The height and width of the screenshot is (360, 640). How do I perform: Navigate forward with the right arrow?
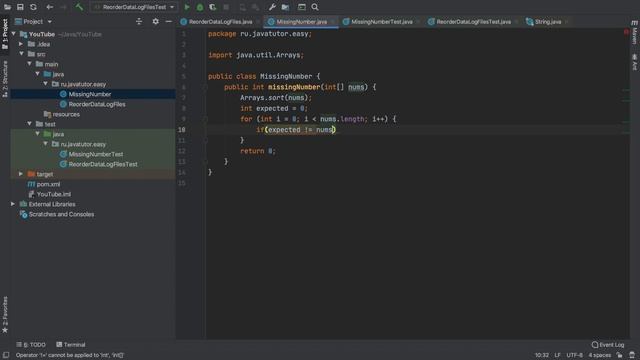63,7
